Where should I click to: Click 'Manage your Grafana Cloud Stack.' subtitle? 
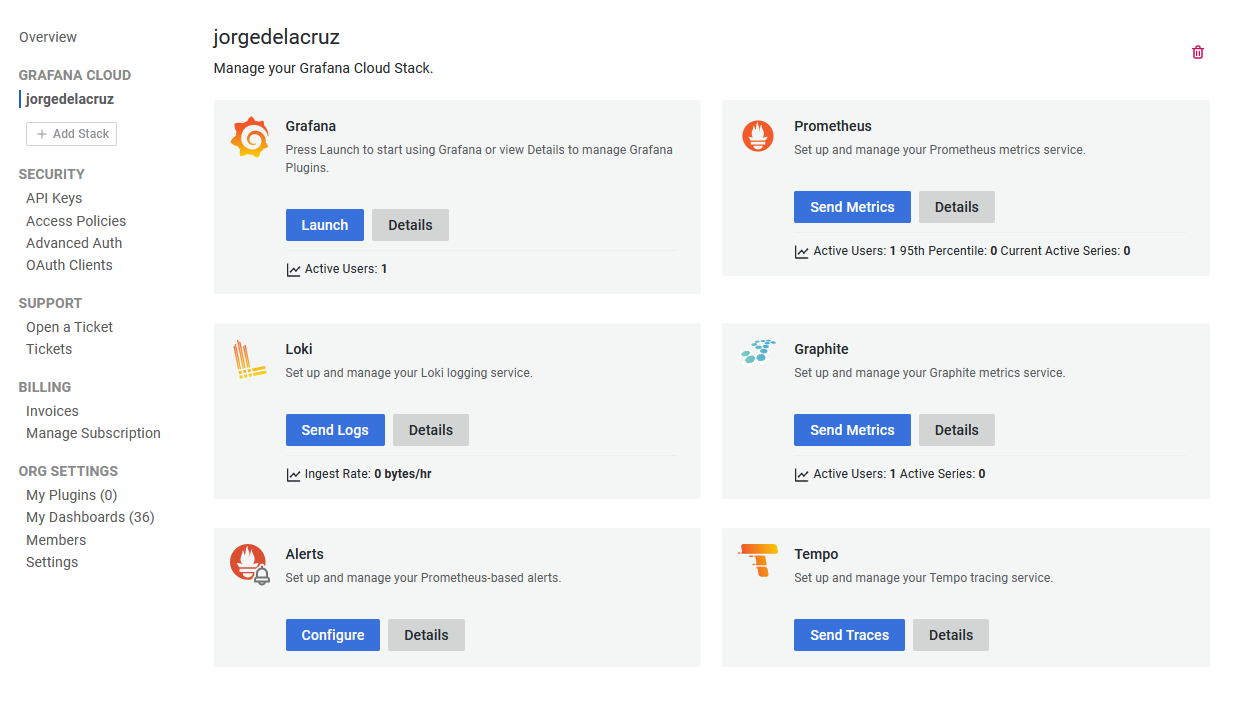coord(323,69)
